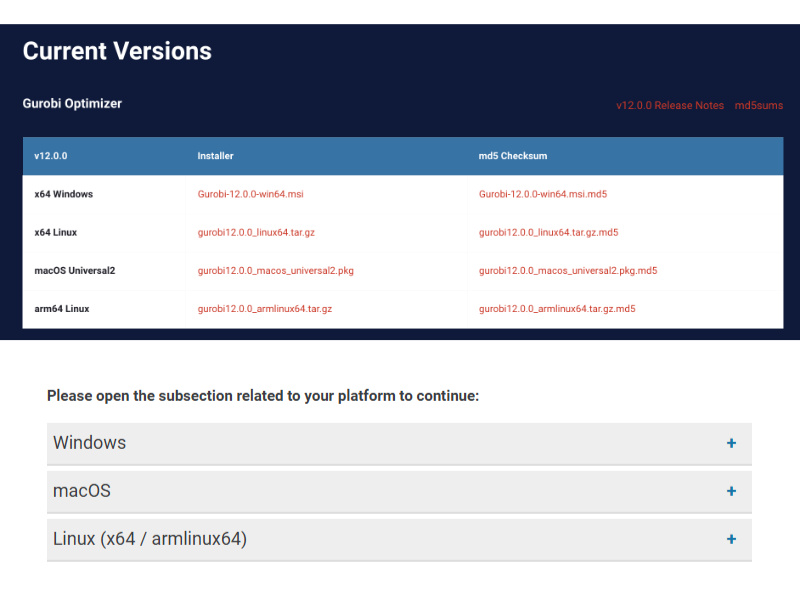Click the Current Versions heading
Viewport: 800px width, 600px height.
click(117, 51)
